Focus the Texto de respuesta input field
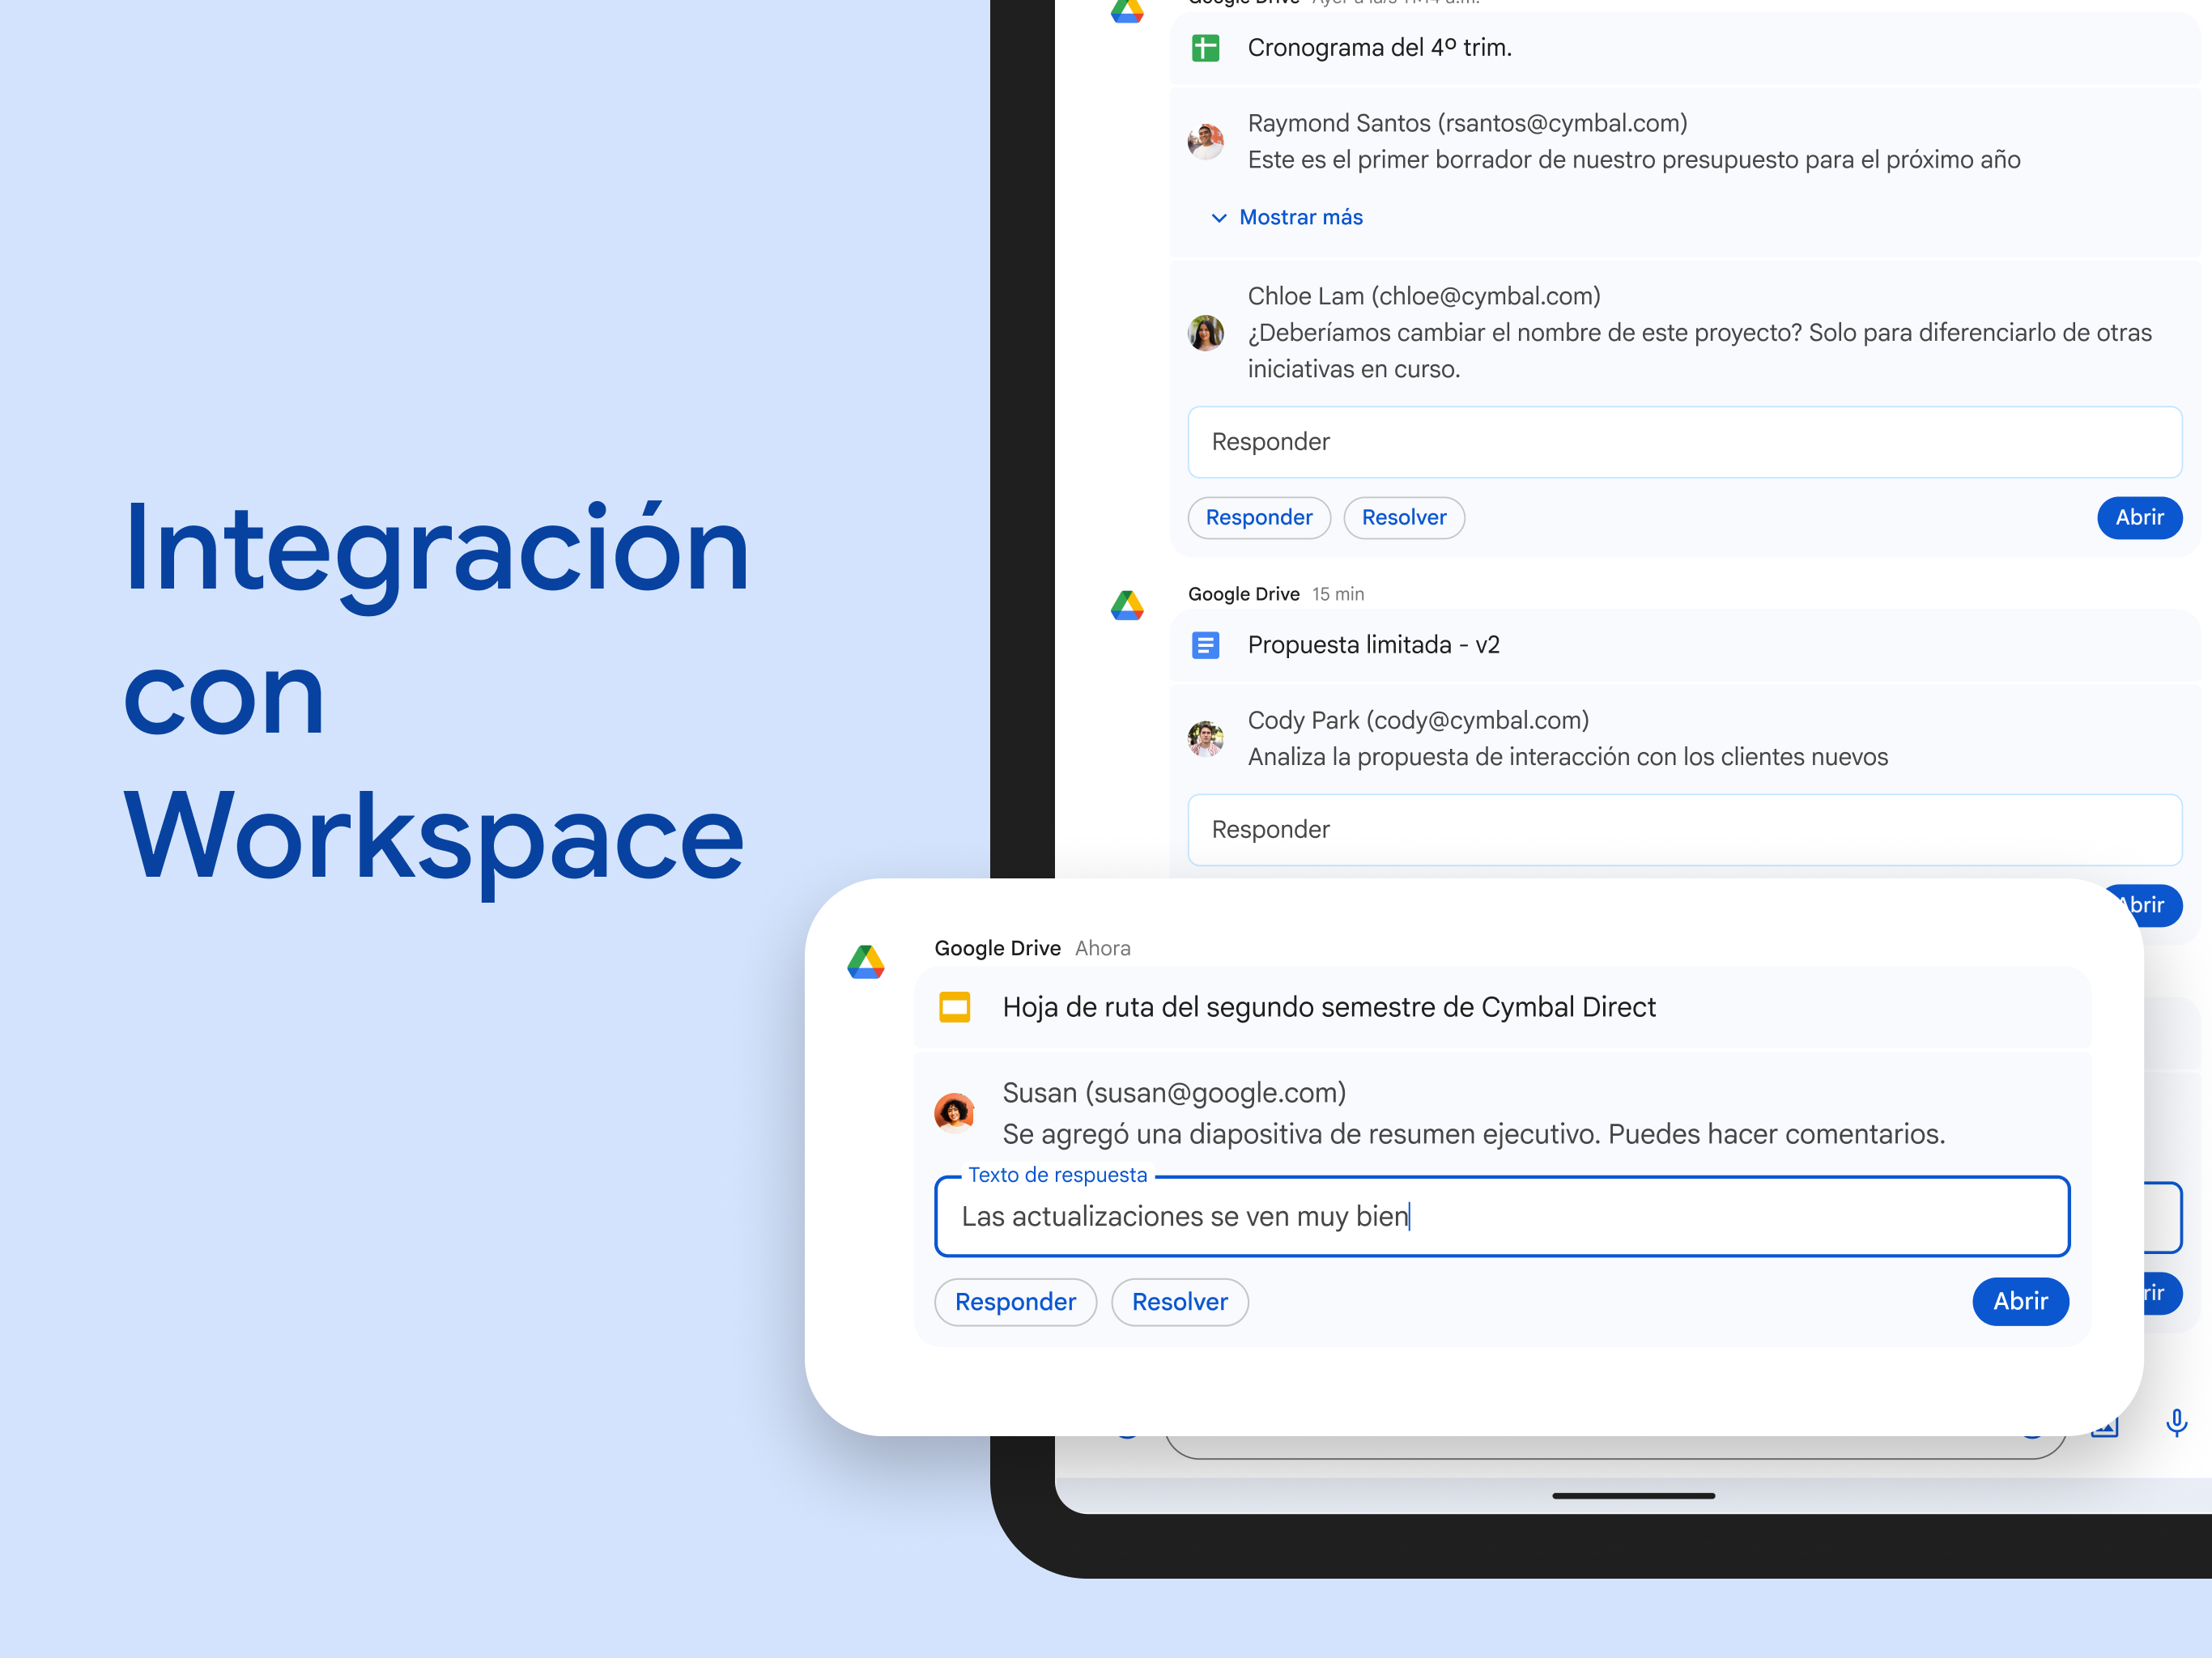Image resolution: width=2212 pixels, height=1658 pixels. (x=1501, y=1216)
